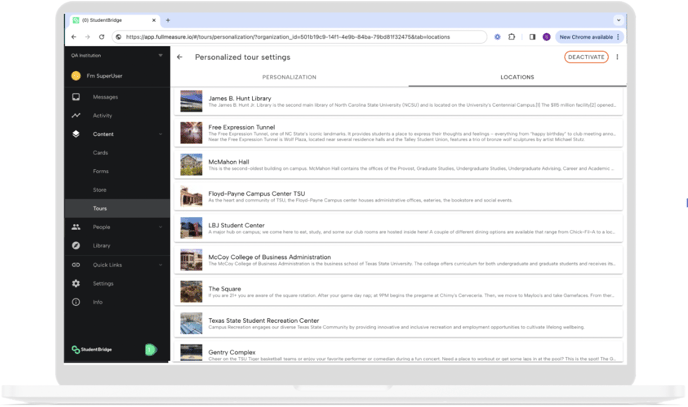Click the Messages monitor icon

76,97
